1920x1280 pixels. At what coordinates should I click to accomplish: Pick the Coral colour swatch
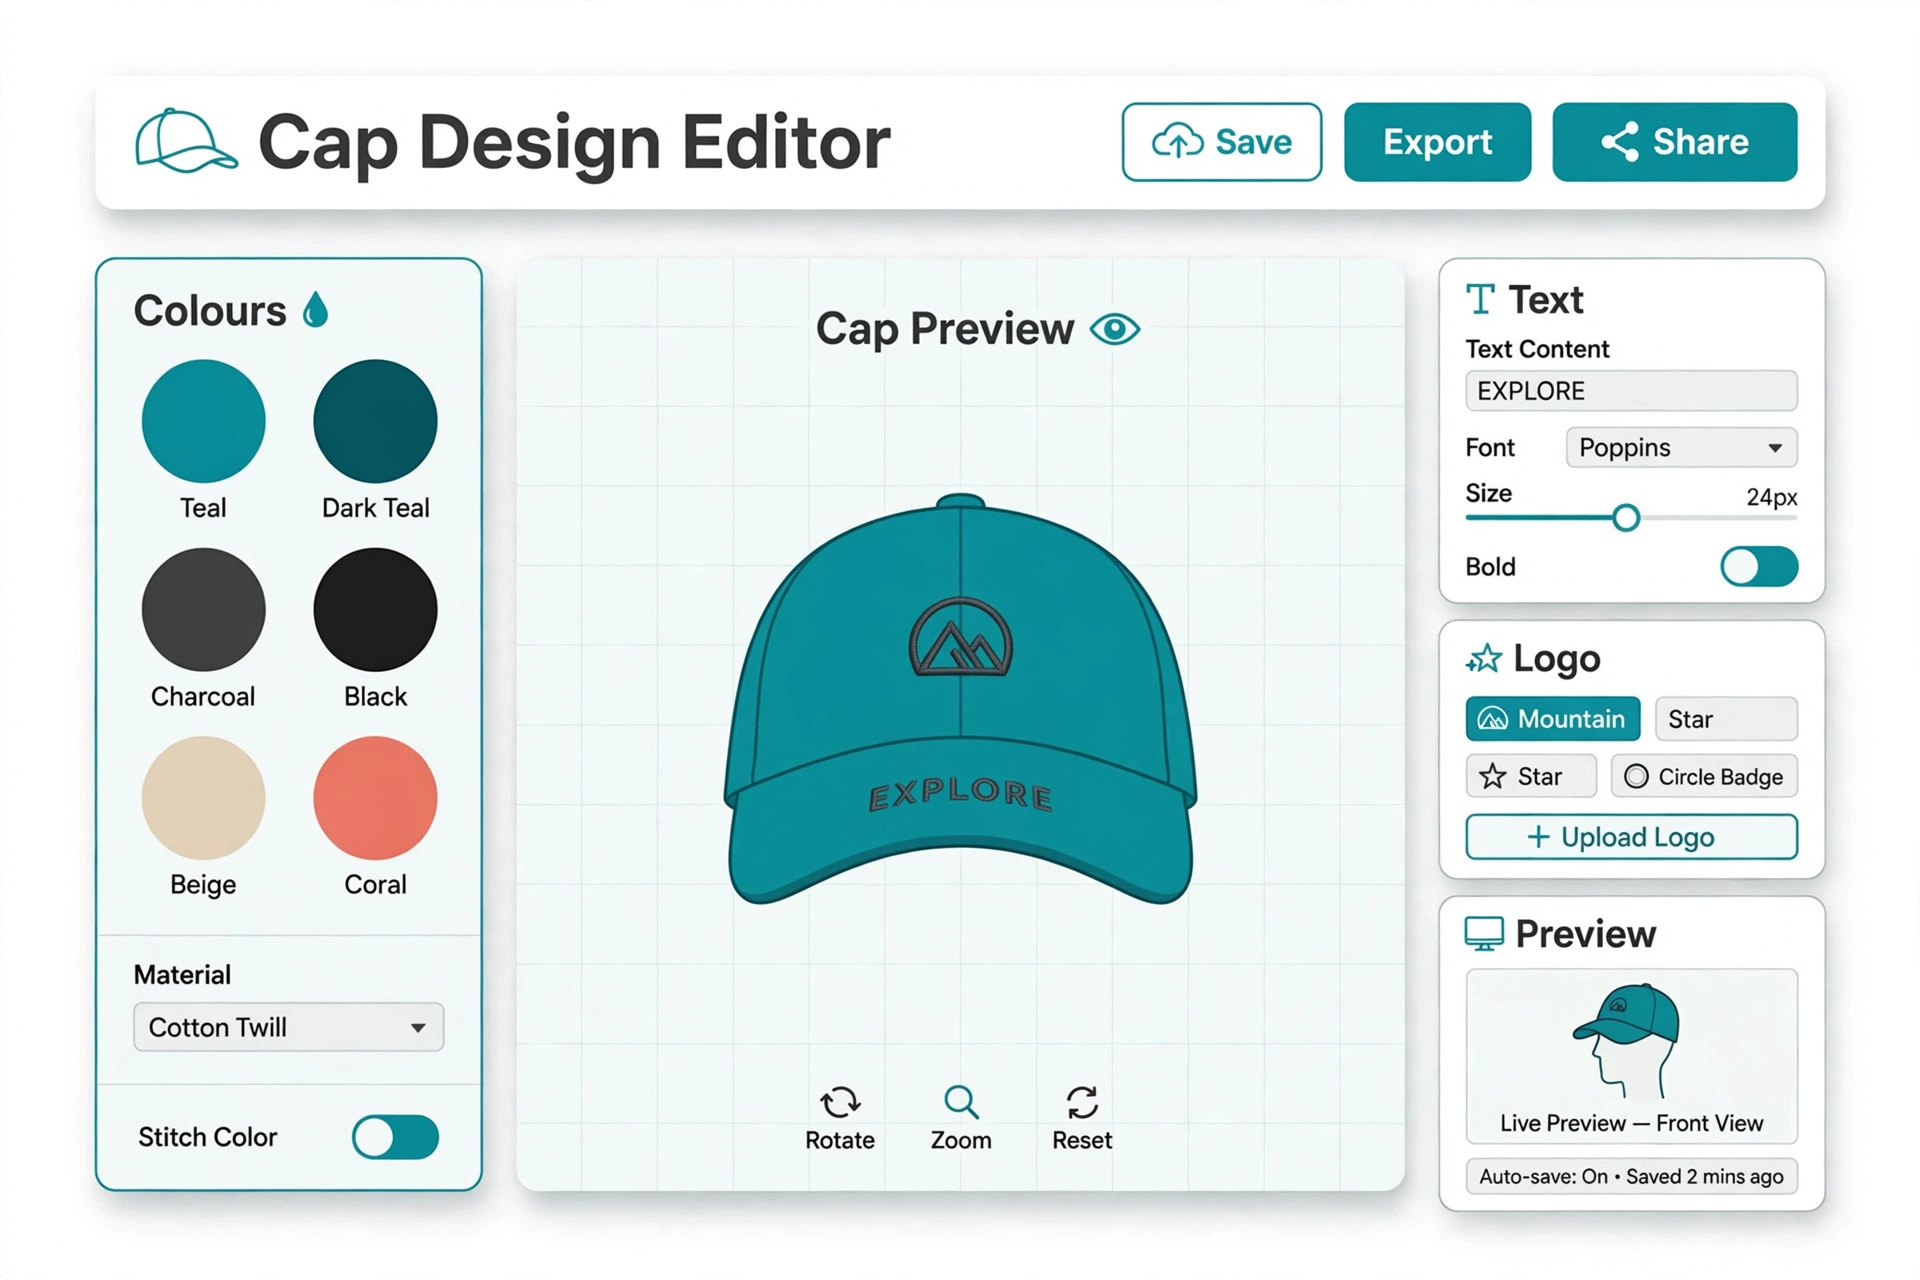pyautogui.click(x=375, y=798)
